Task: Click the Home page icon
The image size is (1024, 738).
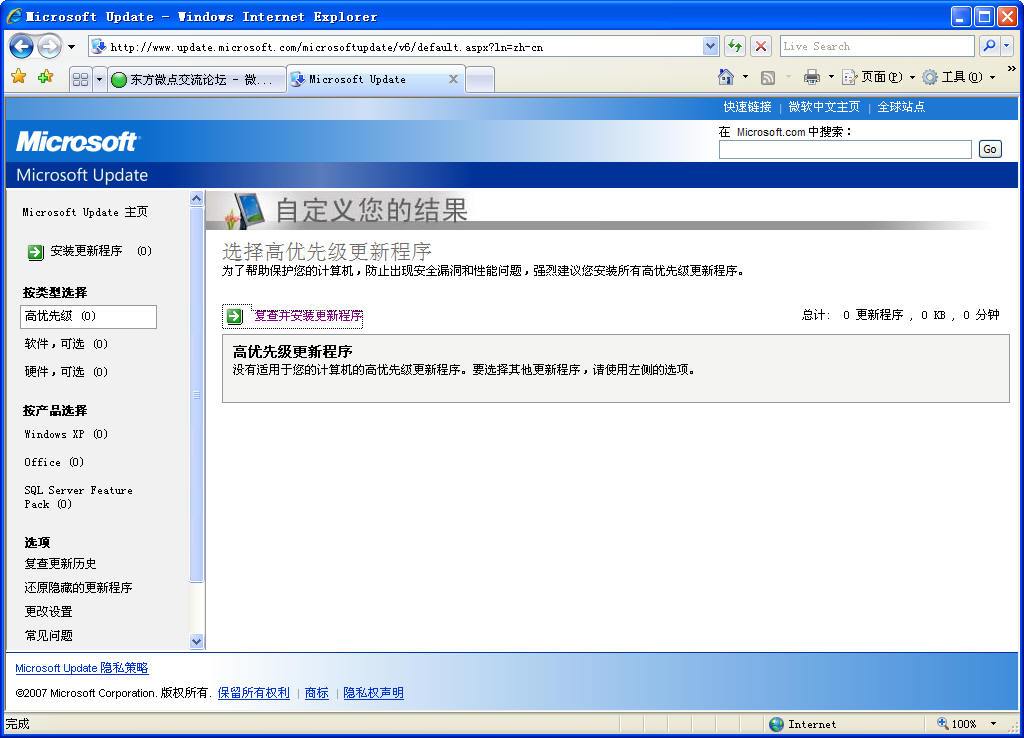Action: 726,77
